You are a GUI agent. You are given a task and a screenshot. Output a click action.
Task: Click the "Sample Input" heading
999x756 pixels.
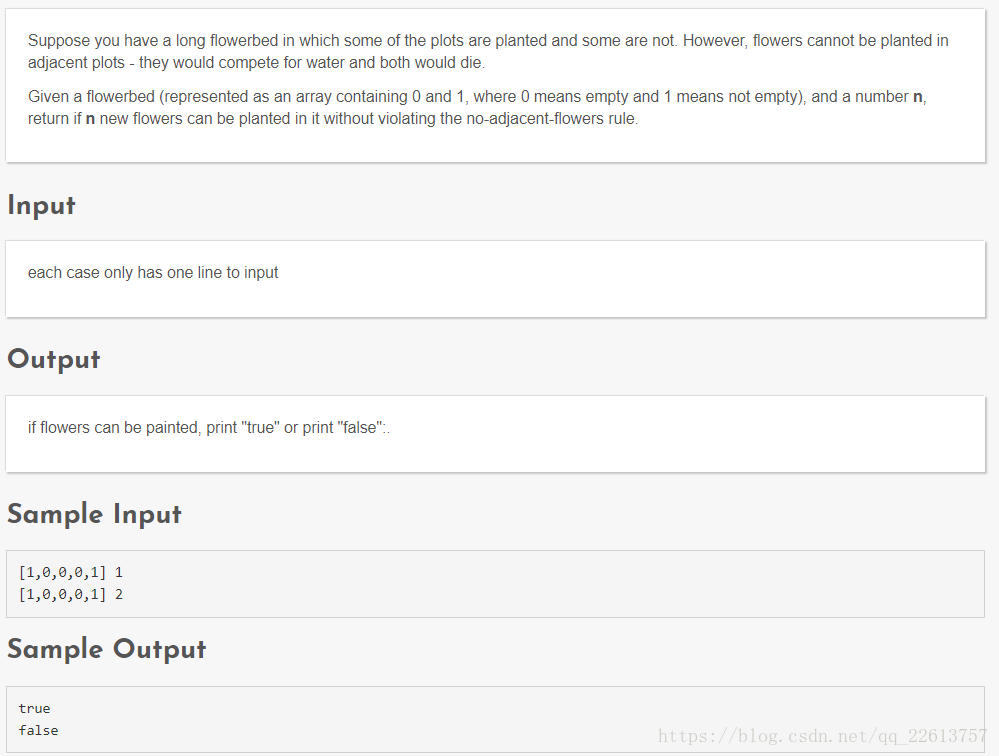(x=94, y=515)
